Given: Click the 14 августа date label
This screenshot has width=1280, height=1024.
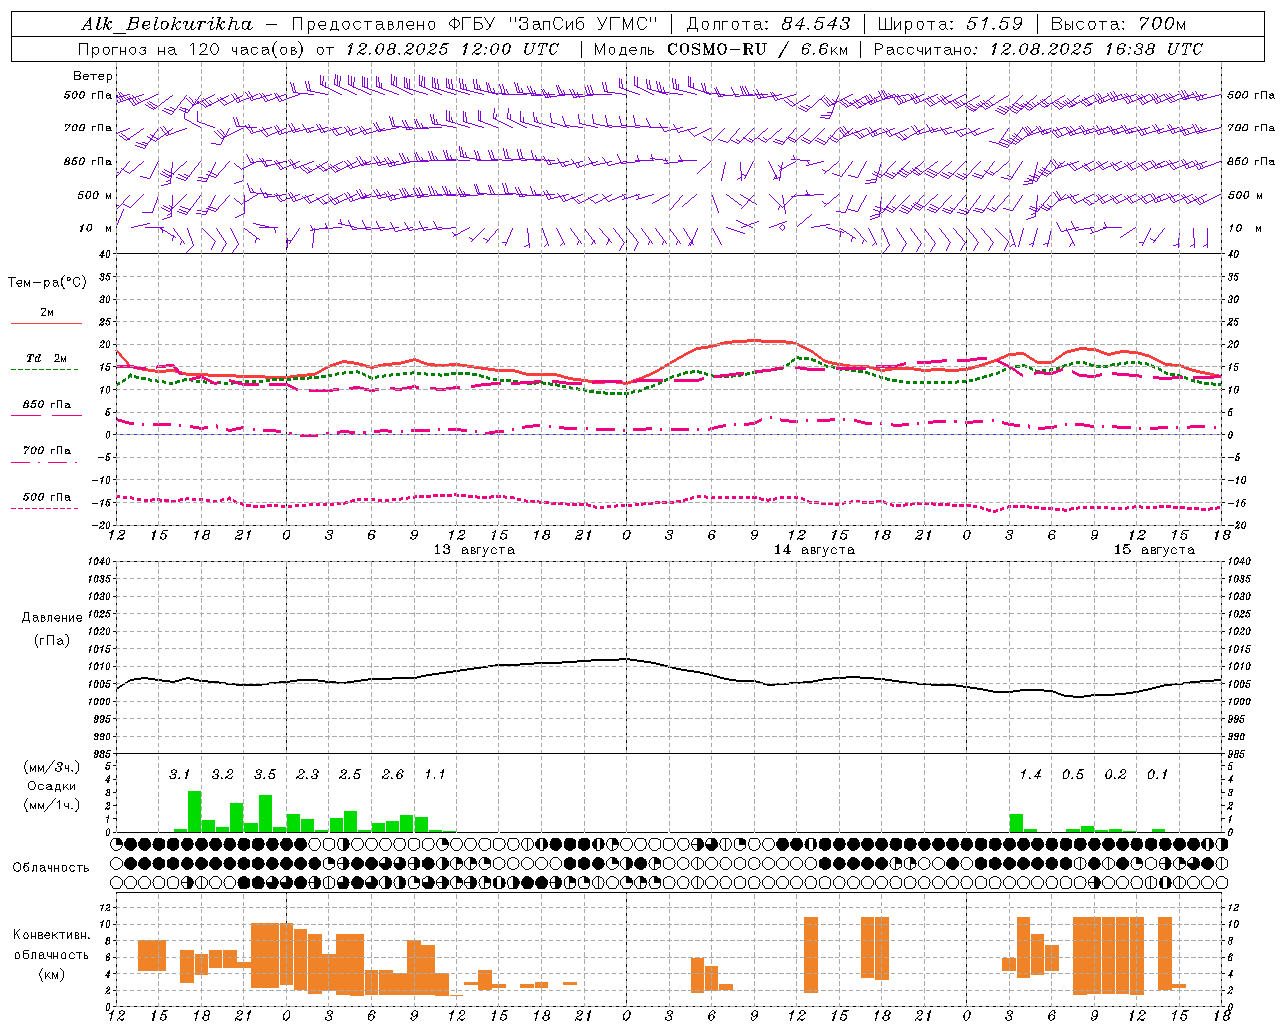Looking at the screenshot, I should click(x=814, y=550).
